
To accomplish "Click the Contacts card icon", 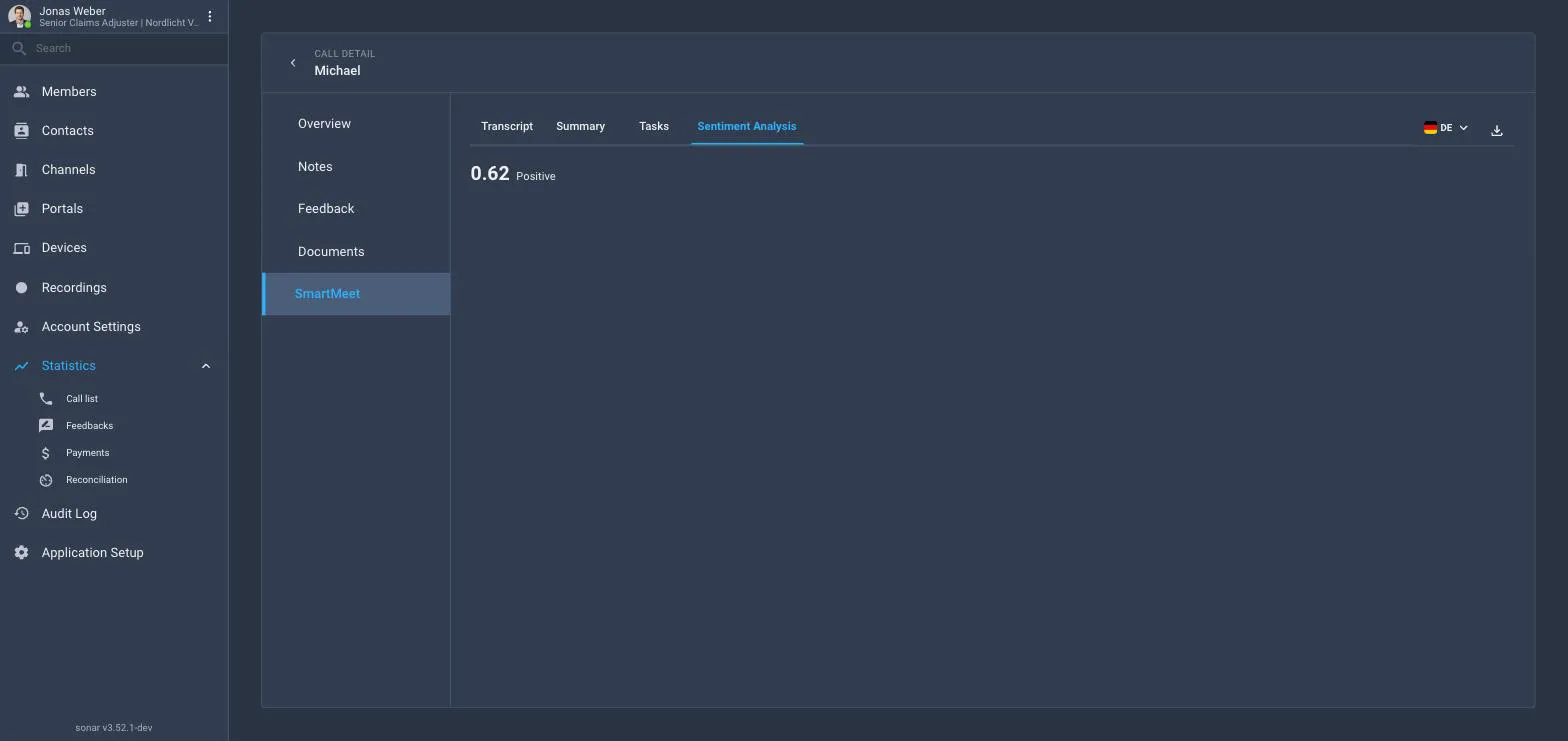I will click(x=21, y=131).
